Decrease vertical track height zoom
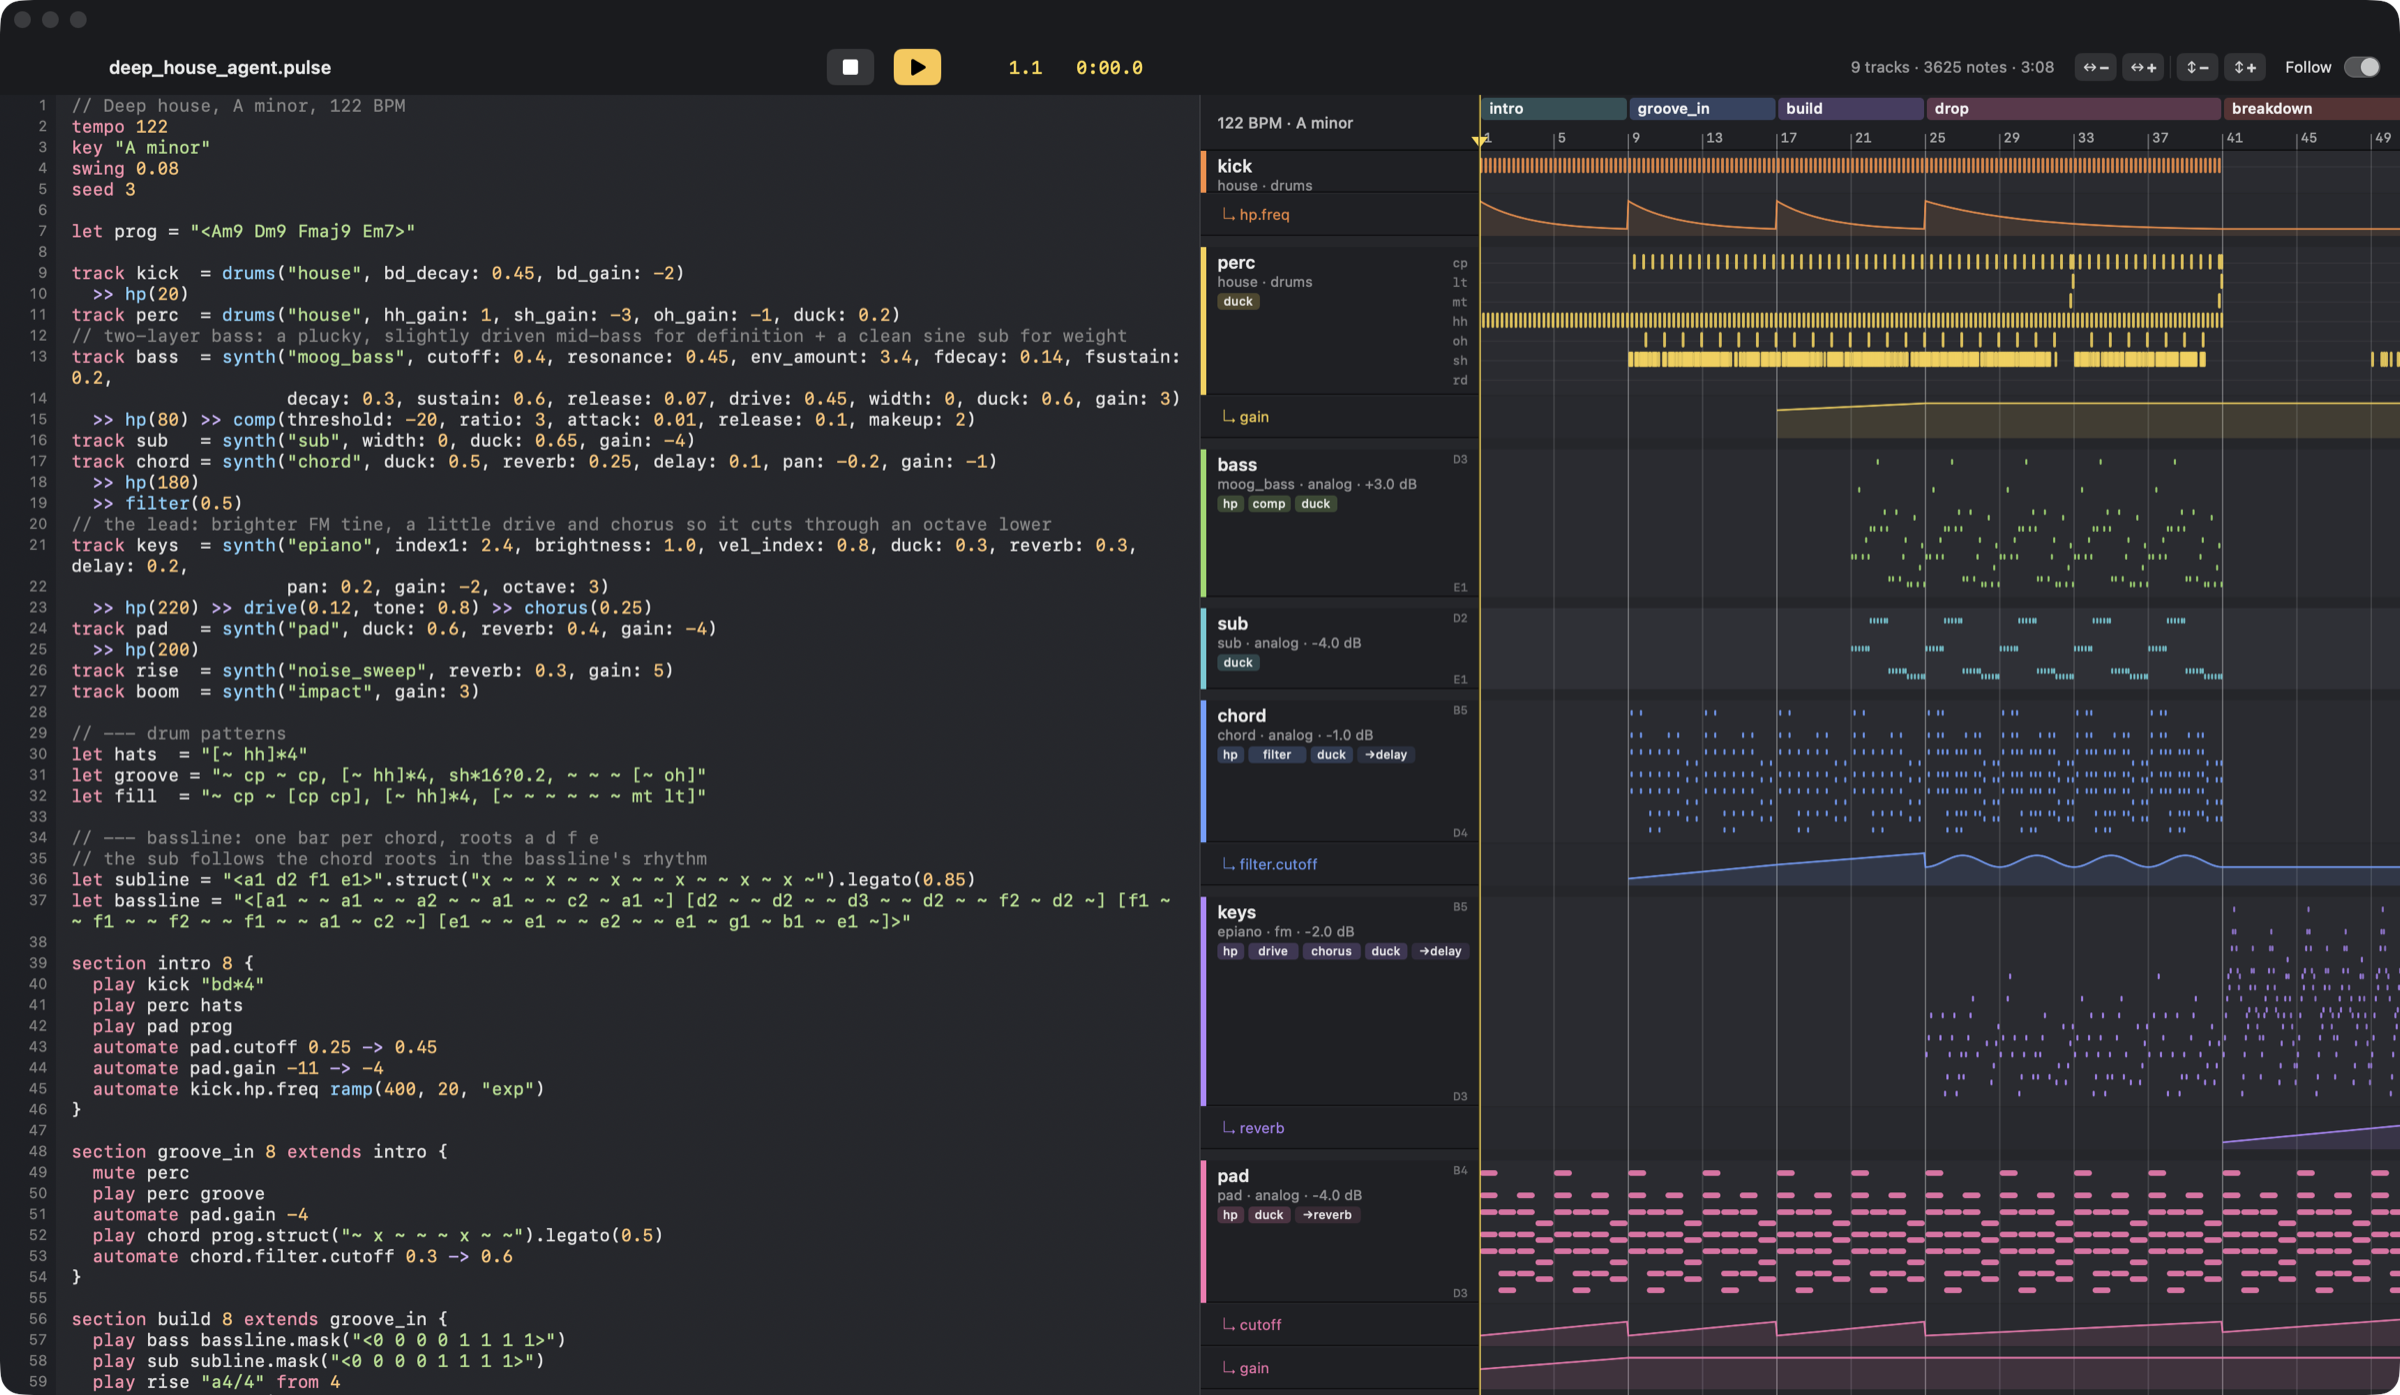This screenshot has width=2400, height=1395. tap(2197, 67)
